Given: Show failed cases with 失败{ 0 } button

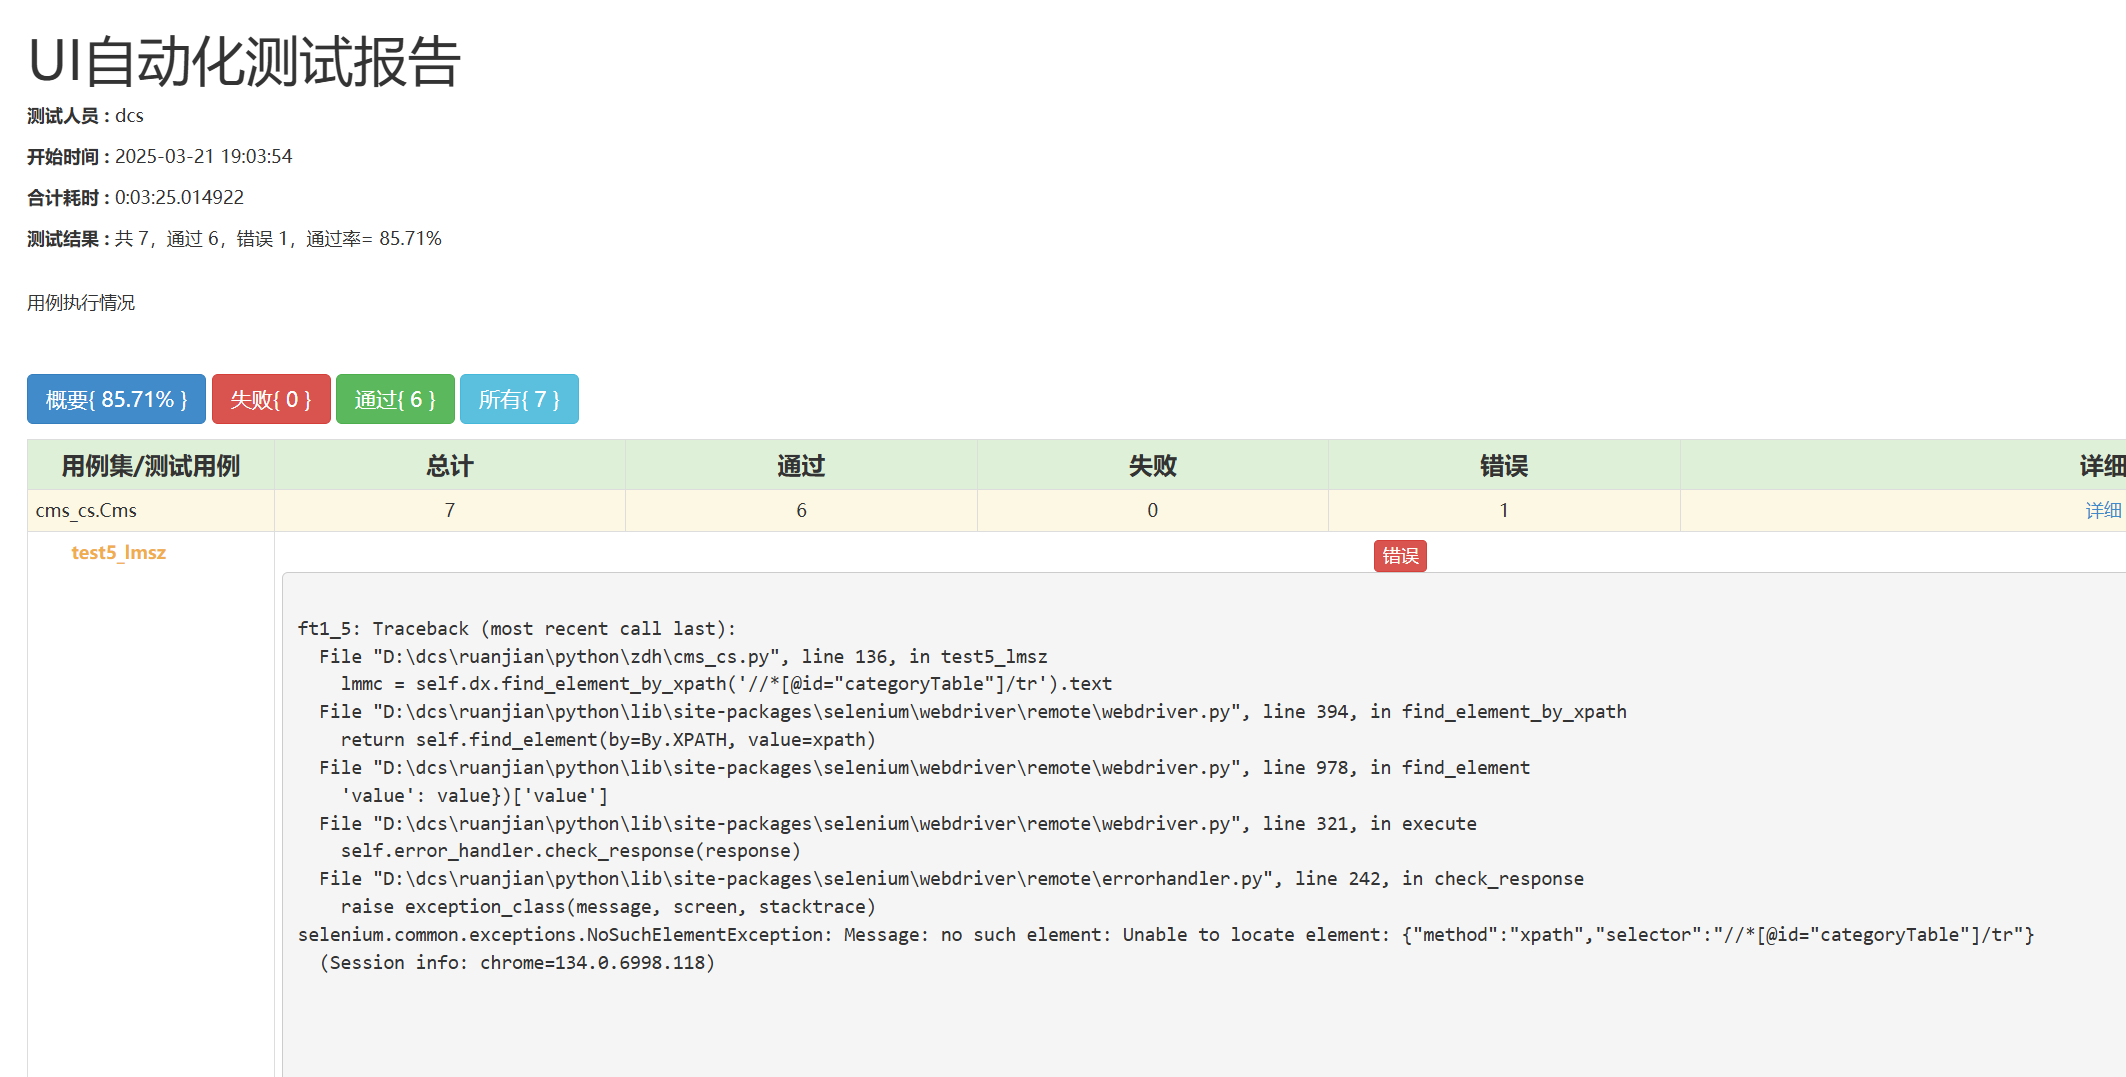Looking at the screenshot, I should pos(271,399).
